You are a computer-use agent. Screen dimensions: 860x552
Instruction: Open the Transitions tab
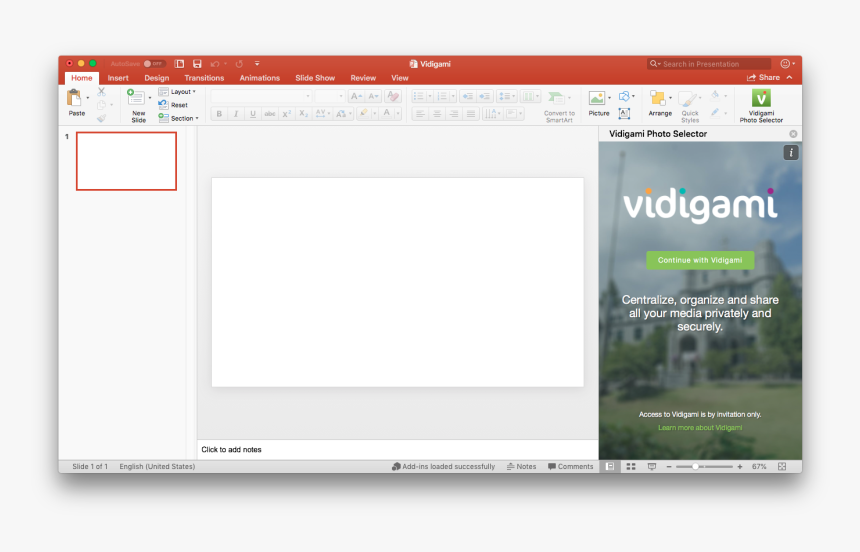coord(204,78)
